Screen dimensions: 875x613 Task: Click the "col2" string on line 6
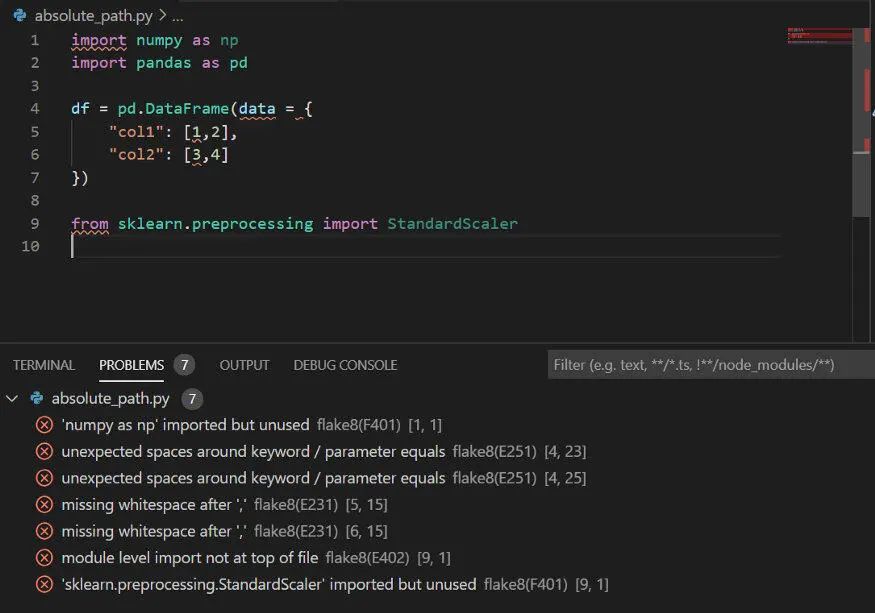136,154
